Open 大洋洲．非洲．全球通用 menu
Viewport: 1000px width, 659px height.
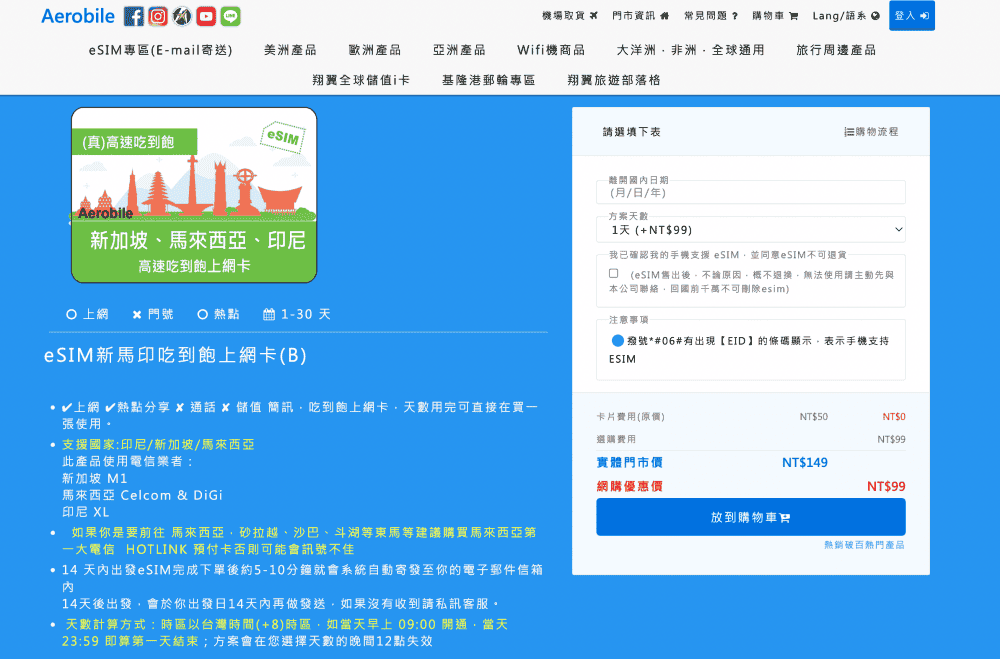click(691, 50)
